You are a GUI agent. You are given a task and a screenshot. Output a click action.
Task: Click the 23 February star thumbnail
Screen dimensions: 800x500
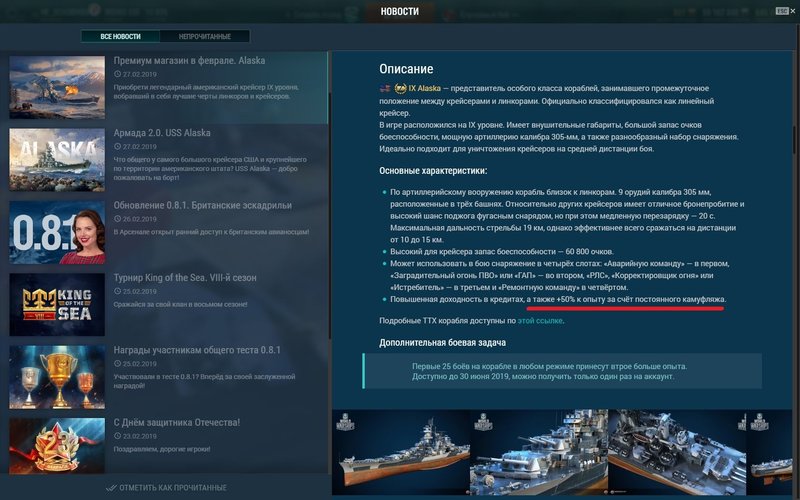57,446
